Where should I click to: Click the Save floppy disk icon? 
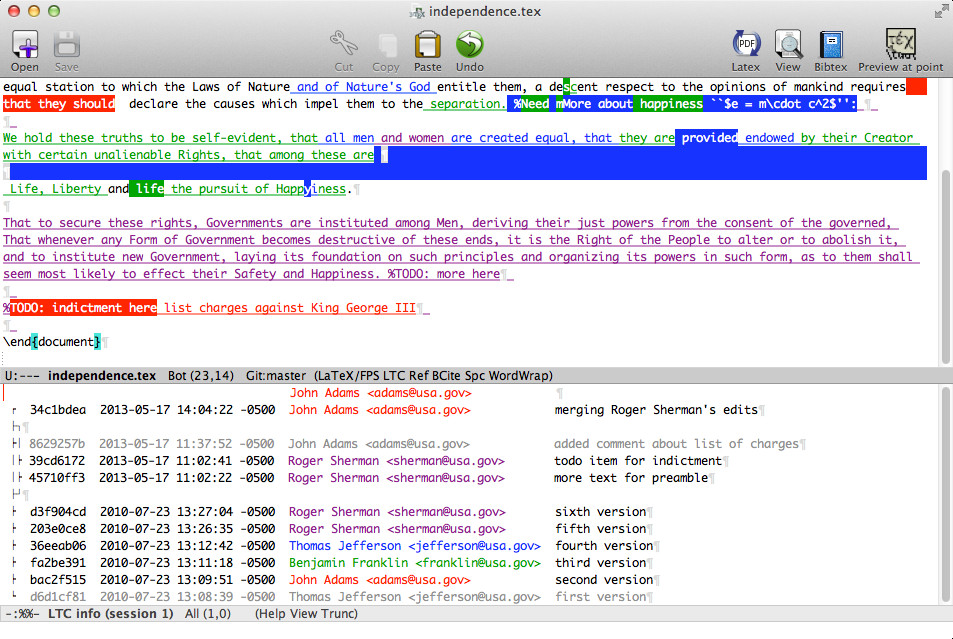(66, 46)
